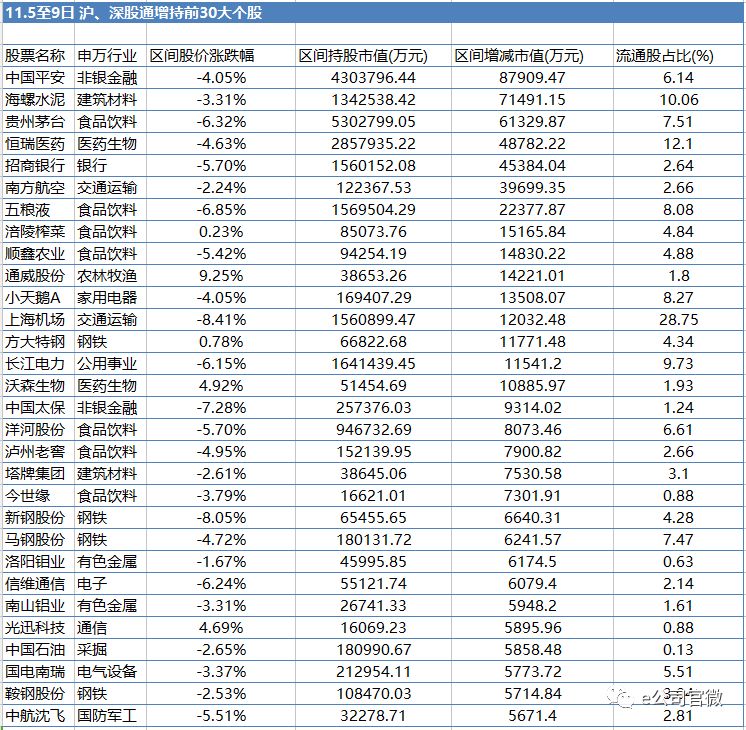Click the industry cell 农林牧渔
Viewport: 746px width, 730px height.
pos(107,276)
